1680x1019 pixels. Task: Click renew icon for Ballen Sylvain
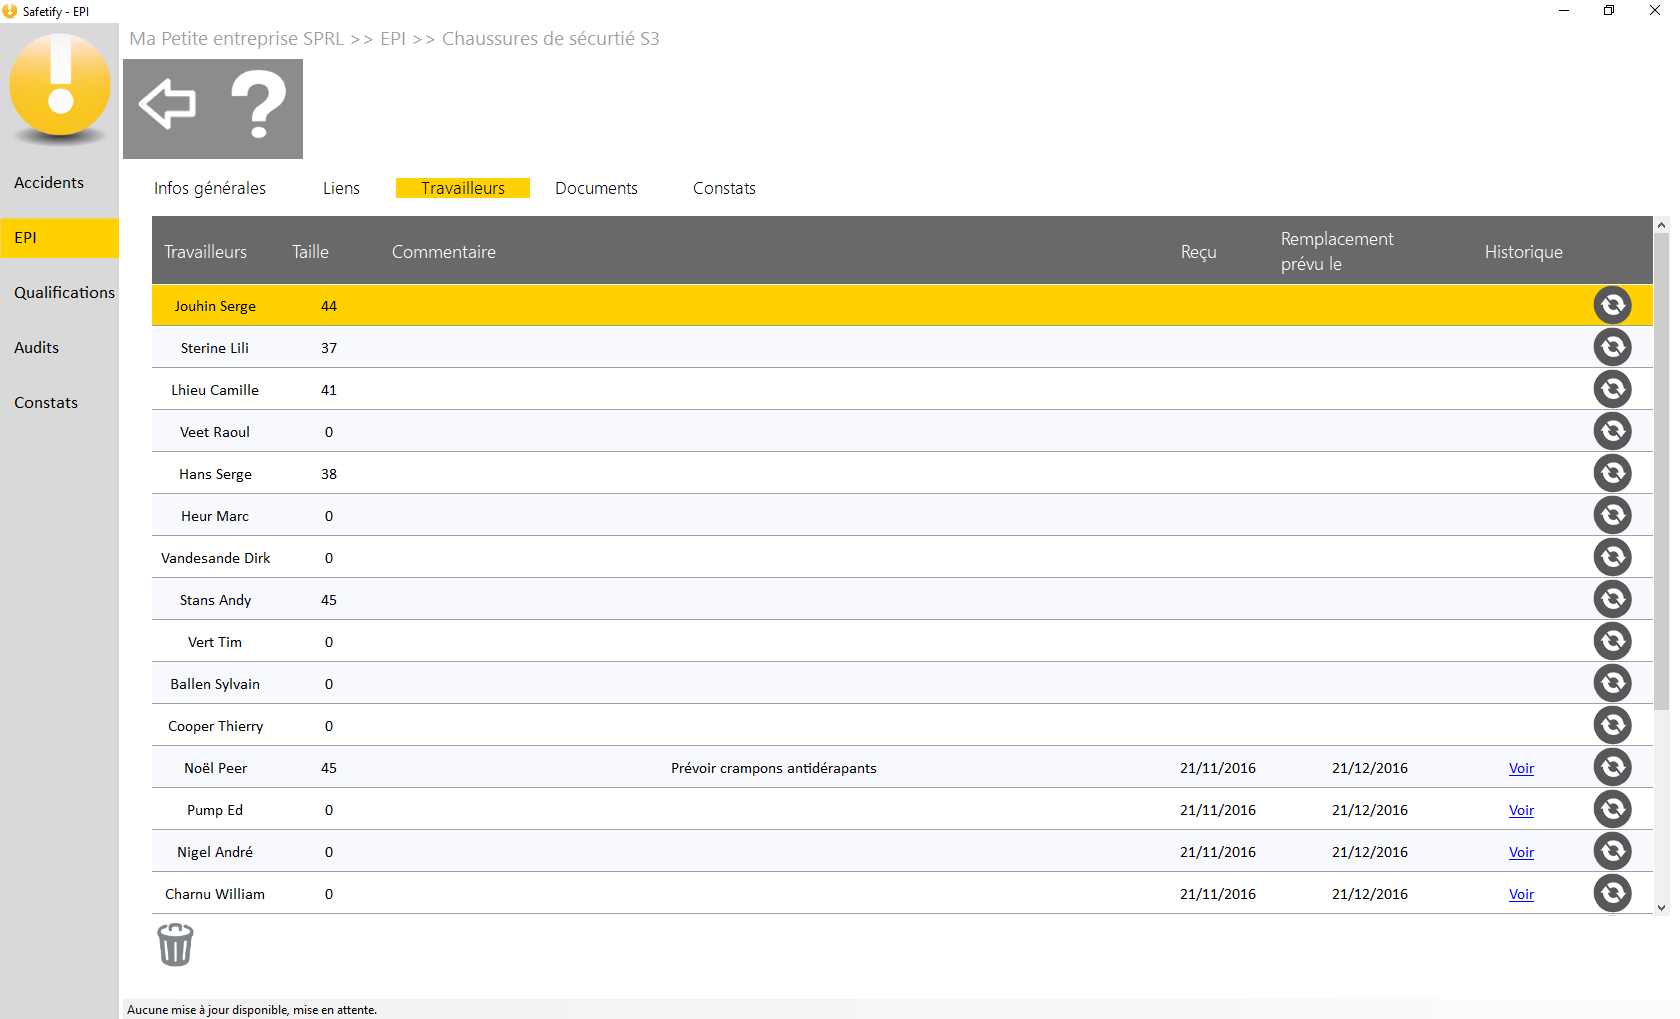(1612, 683)
